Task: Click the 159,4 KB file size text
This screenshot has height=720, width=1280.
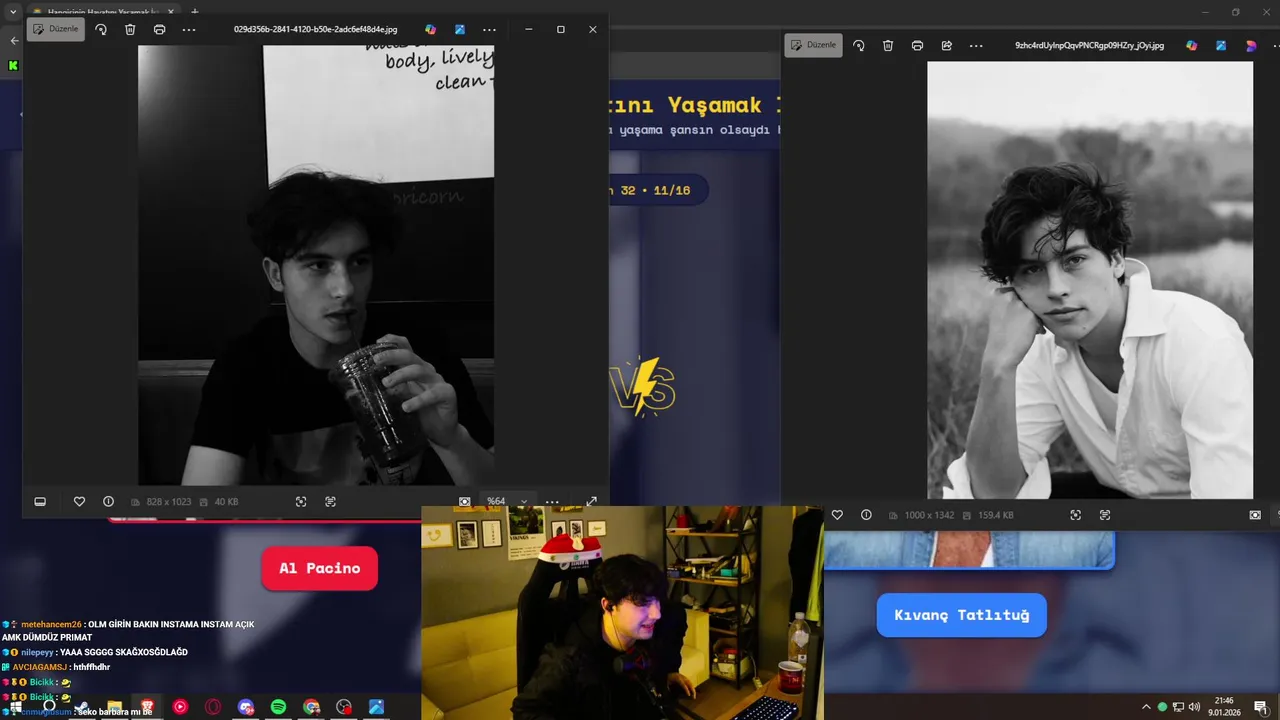Action: (x=995, y=515)
